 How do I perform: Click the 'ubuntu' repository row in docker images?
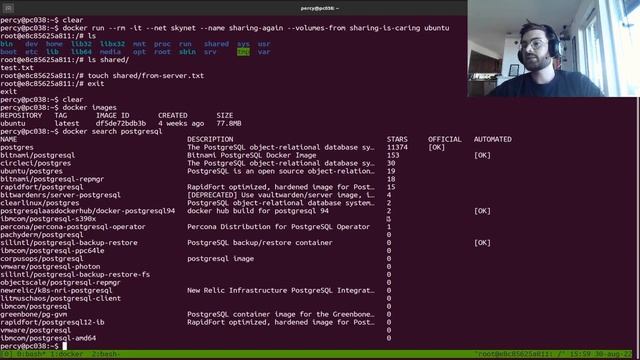[x=121, y=124]
